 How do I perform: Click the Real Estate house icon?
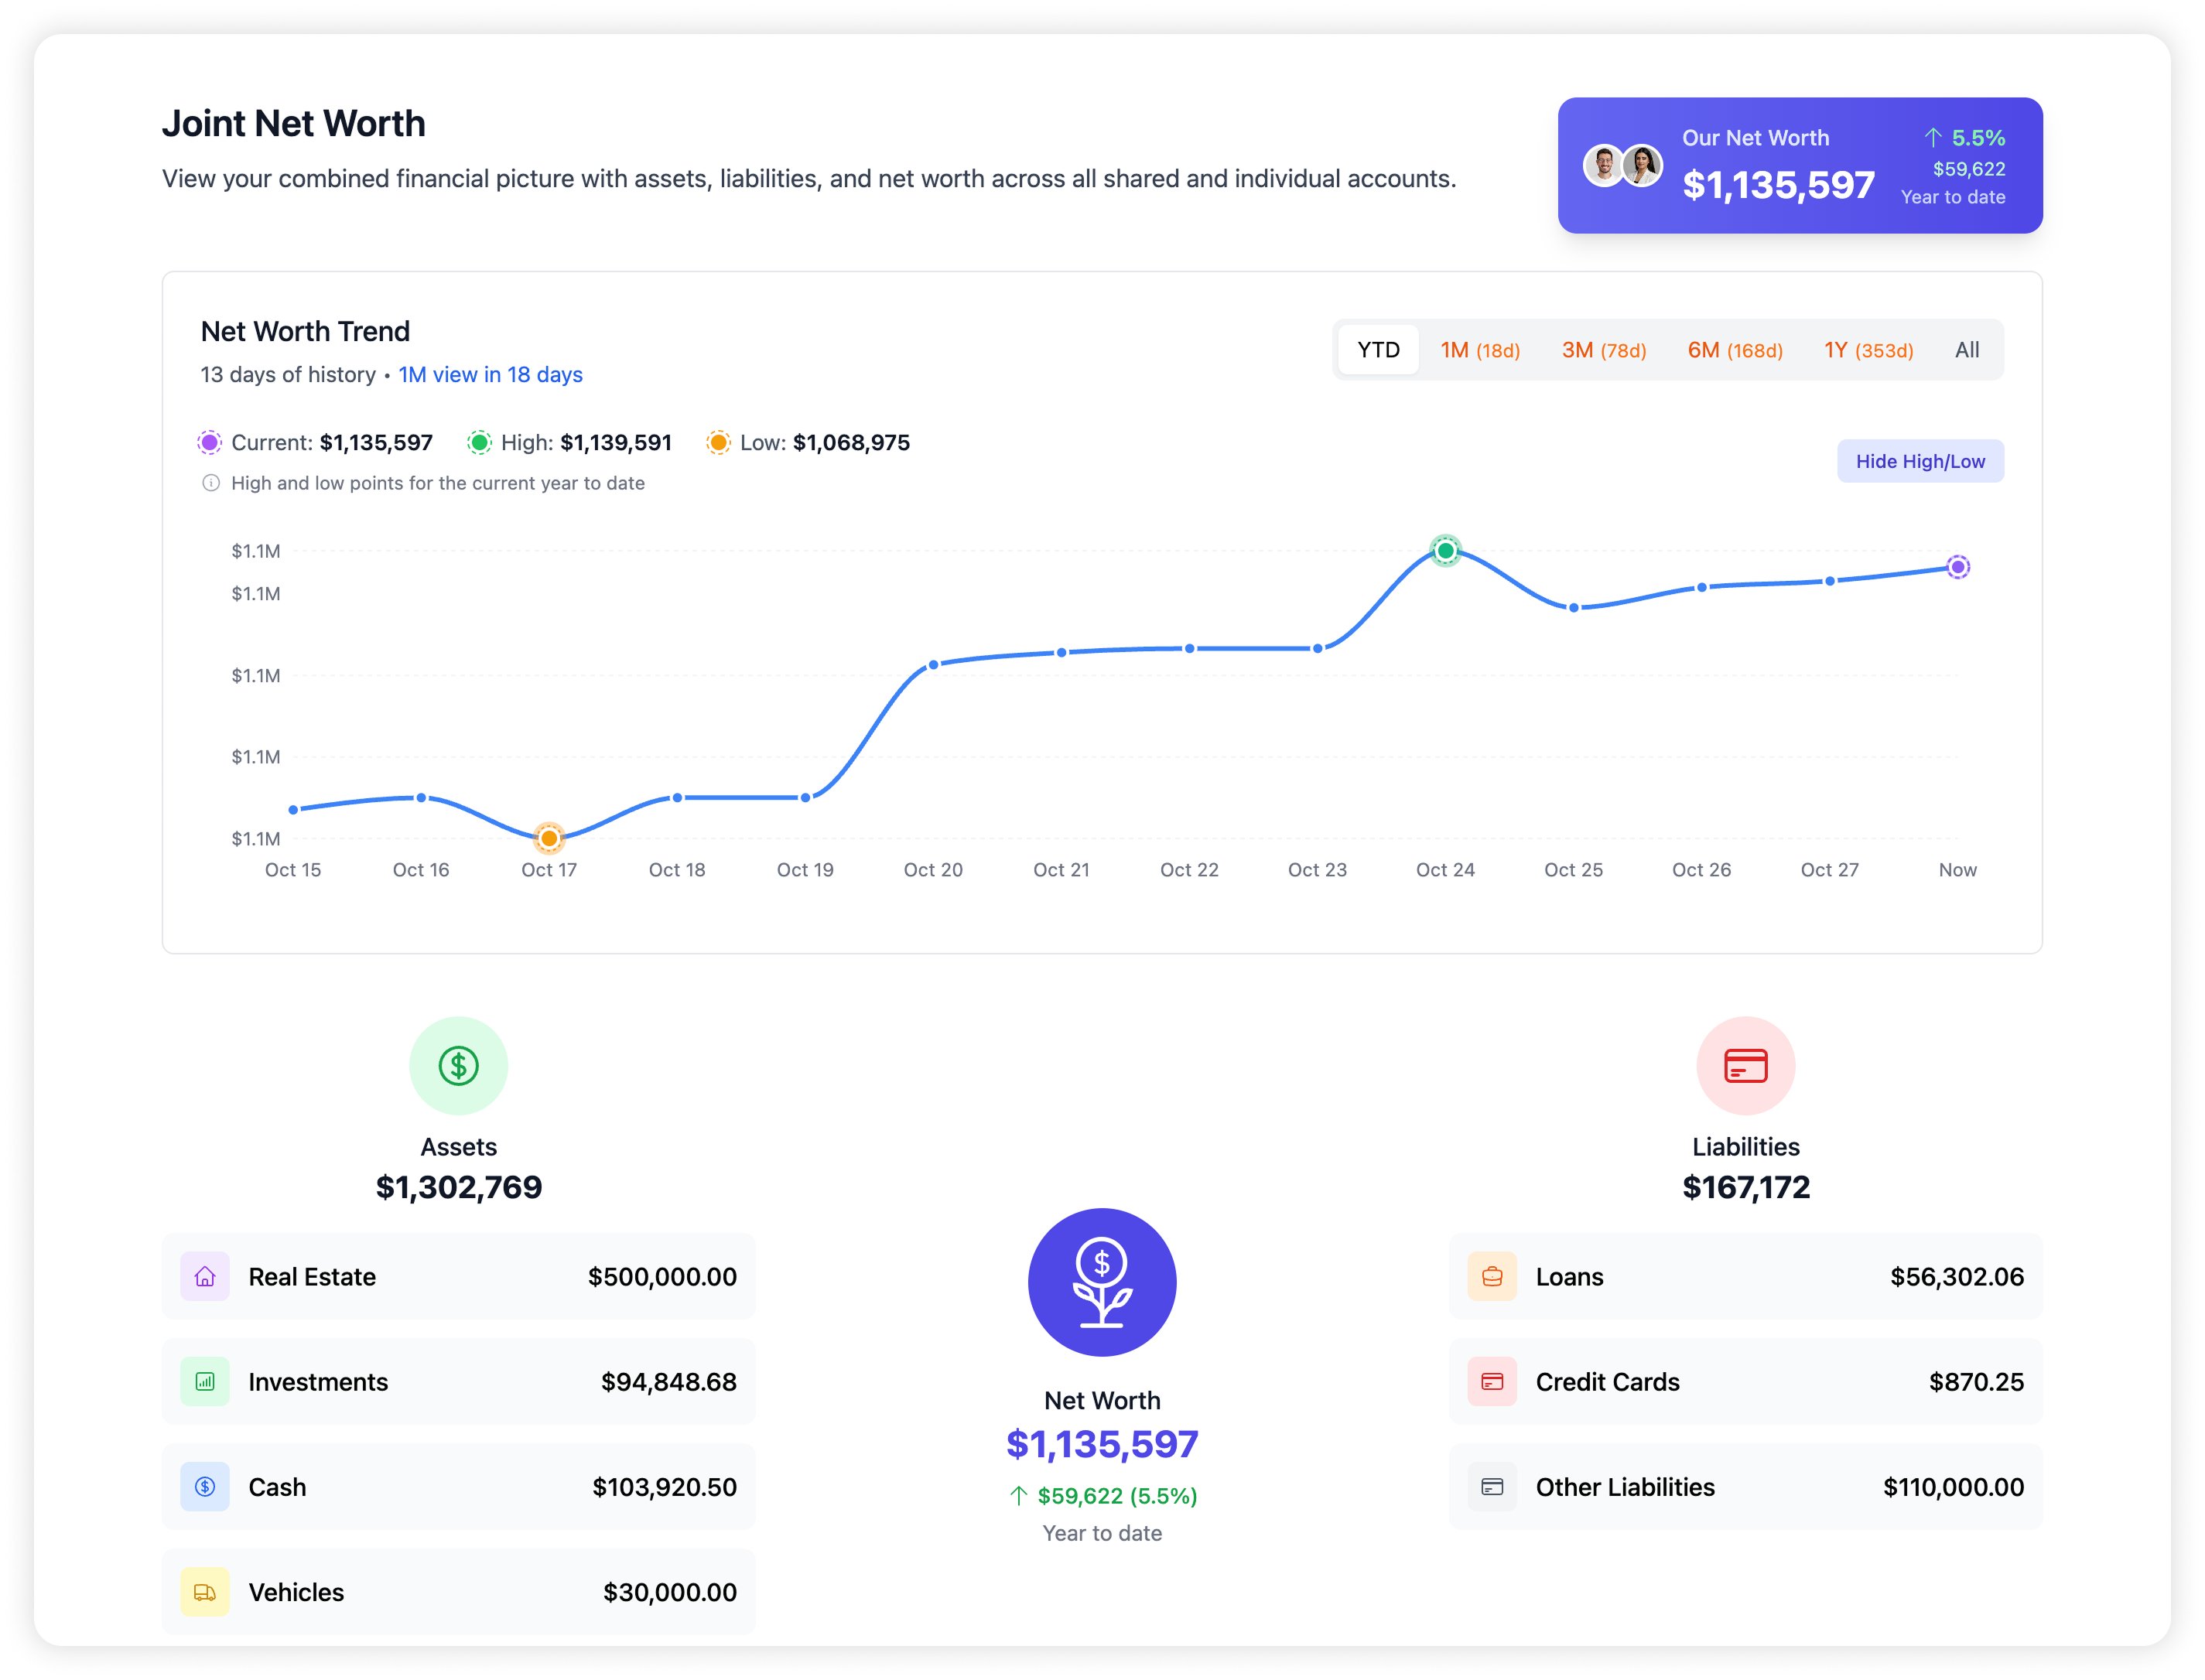point(205,1276)
